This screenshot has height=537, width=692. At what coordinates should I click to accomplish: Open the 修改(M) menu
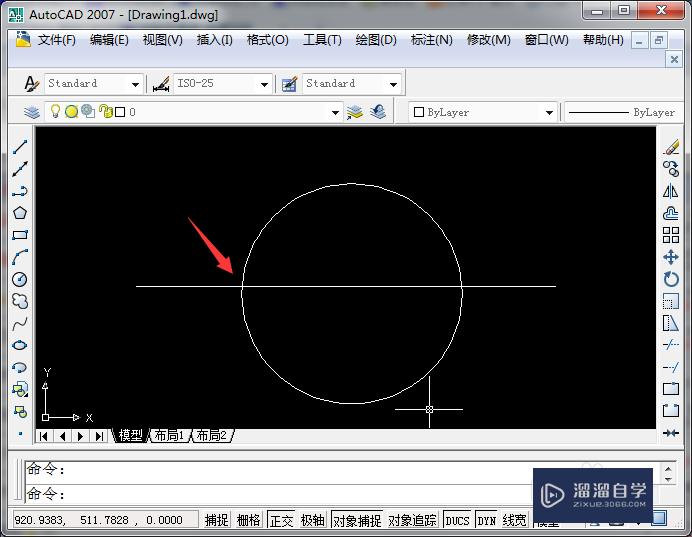point(489,40)
